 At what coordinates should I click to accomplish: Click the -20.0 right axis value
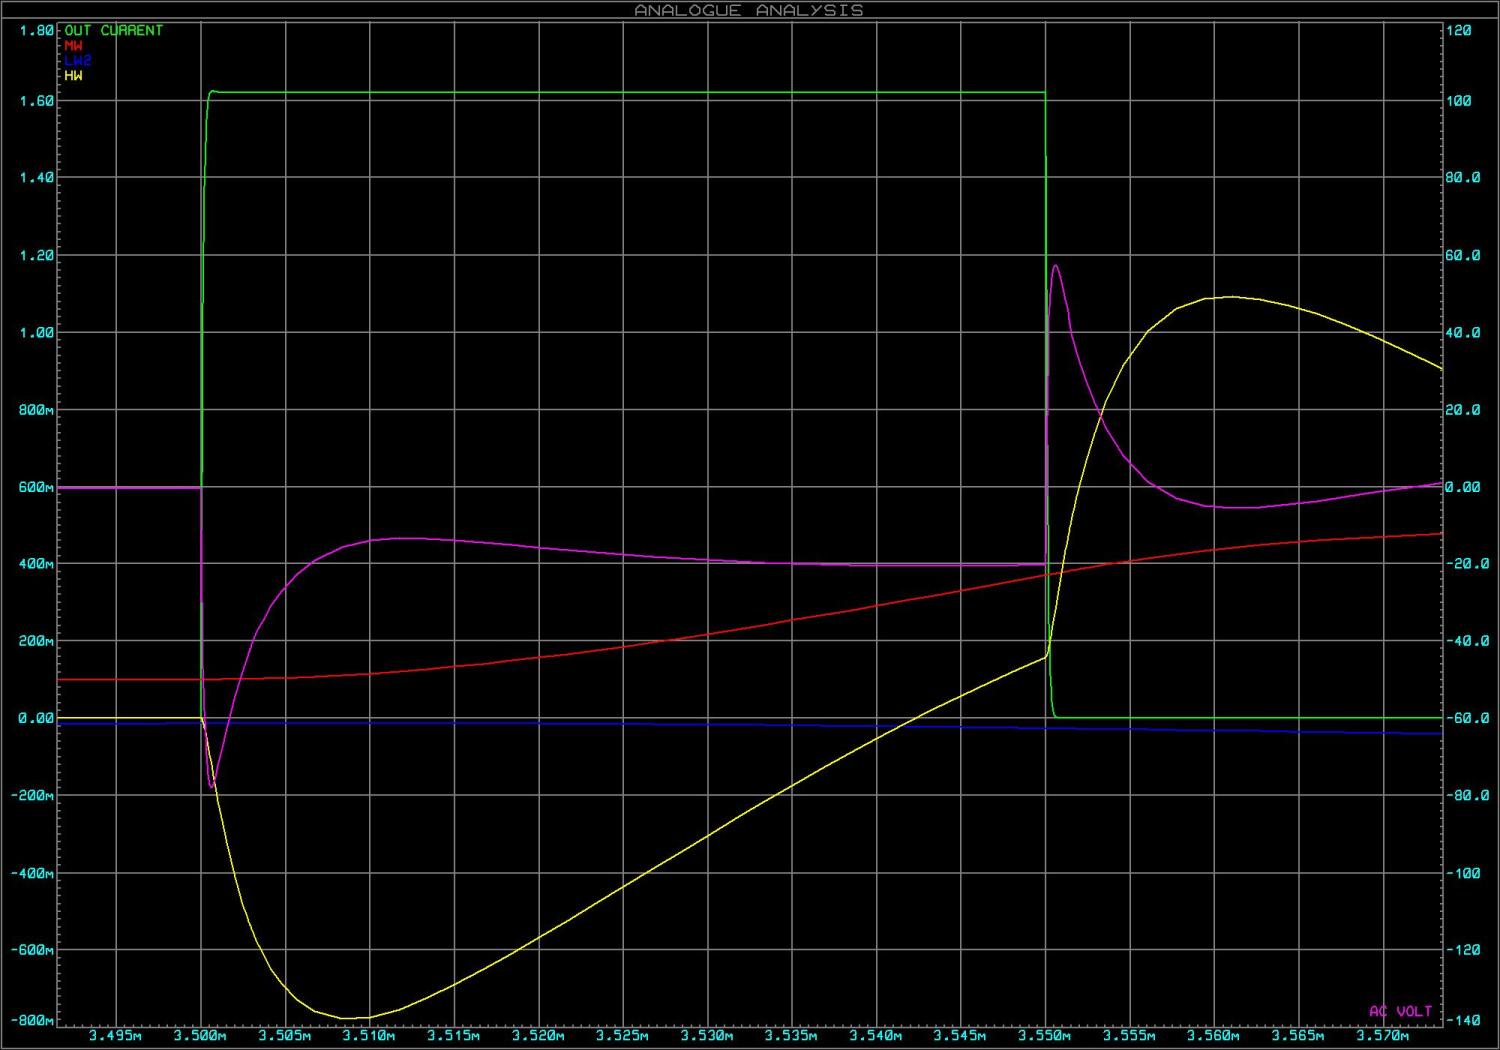tap(1467, 564)
